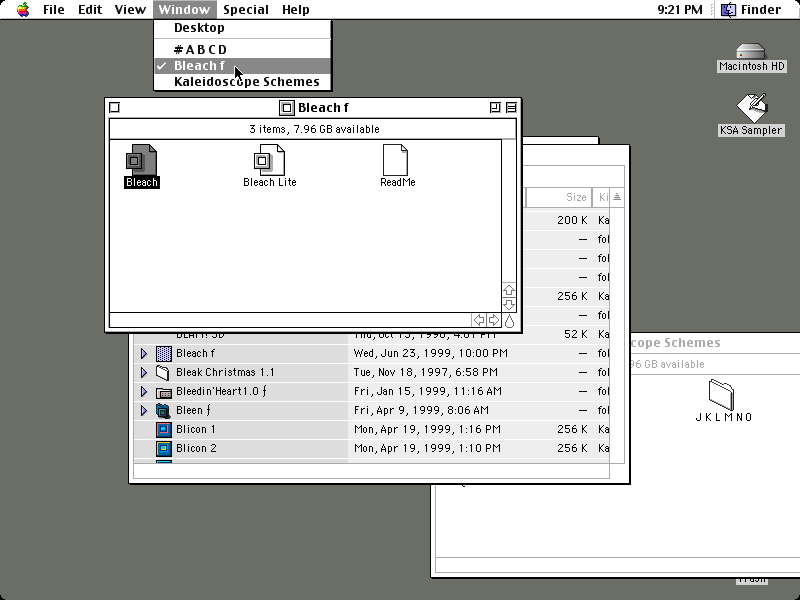Select the Bleach f folder icon in list

click(163, 354)
